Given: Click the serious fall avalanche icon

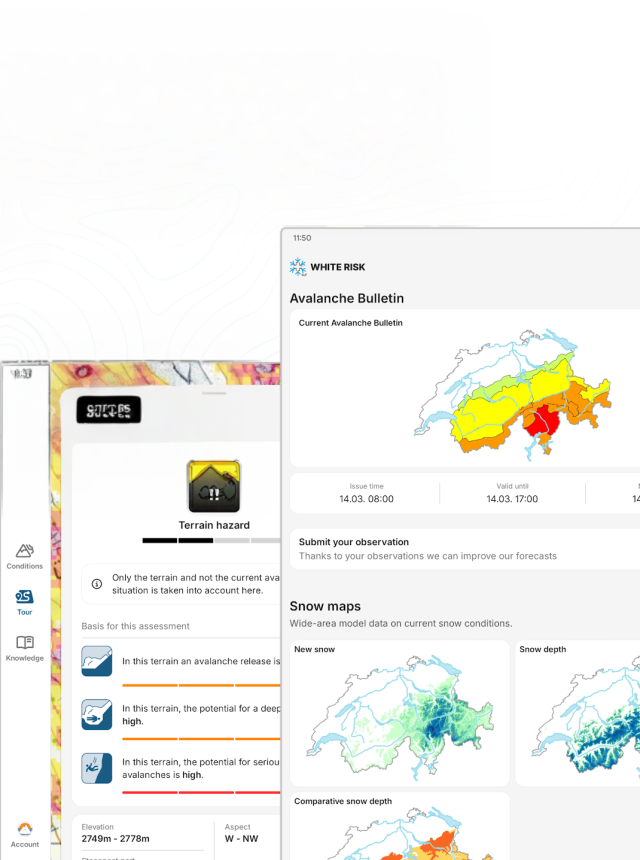Looking at the screenshot, I should pyautogui.click(x=97, y=767).
